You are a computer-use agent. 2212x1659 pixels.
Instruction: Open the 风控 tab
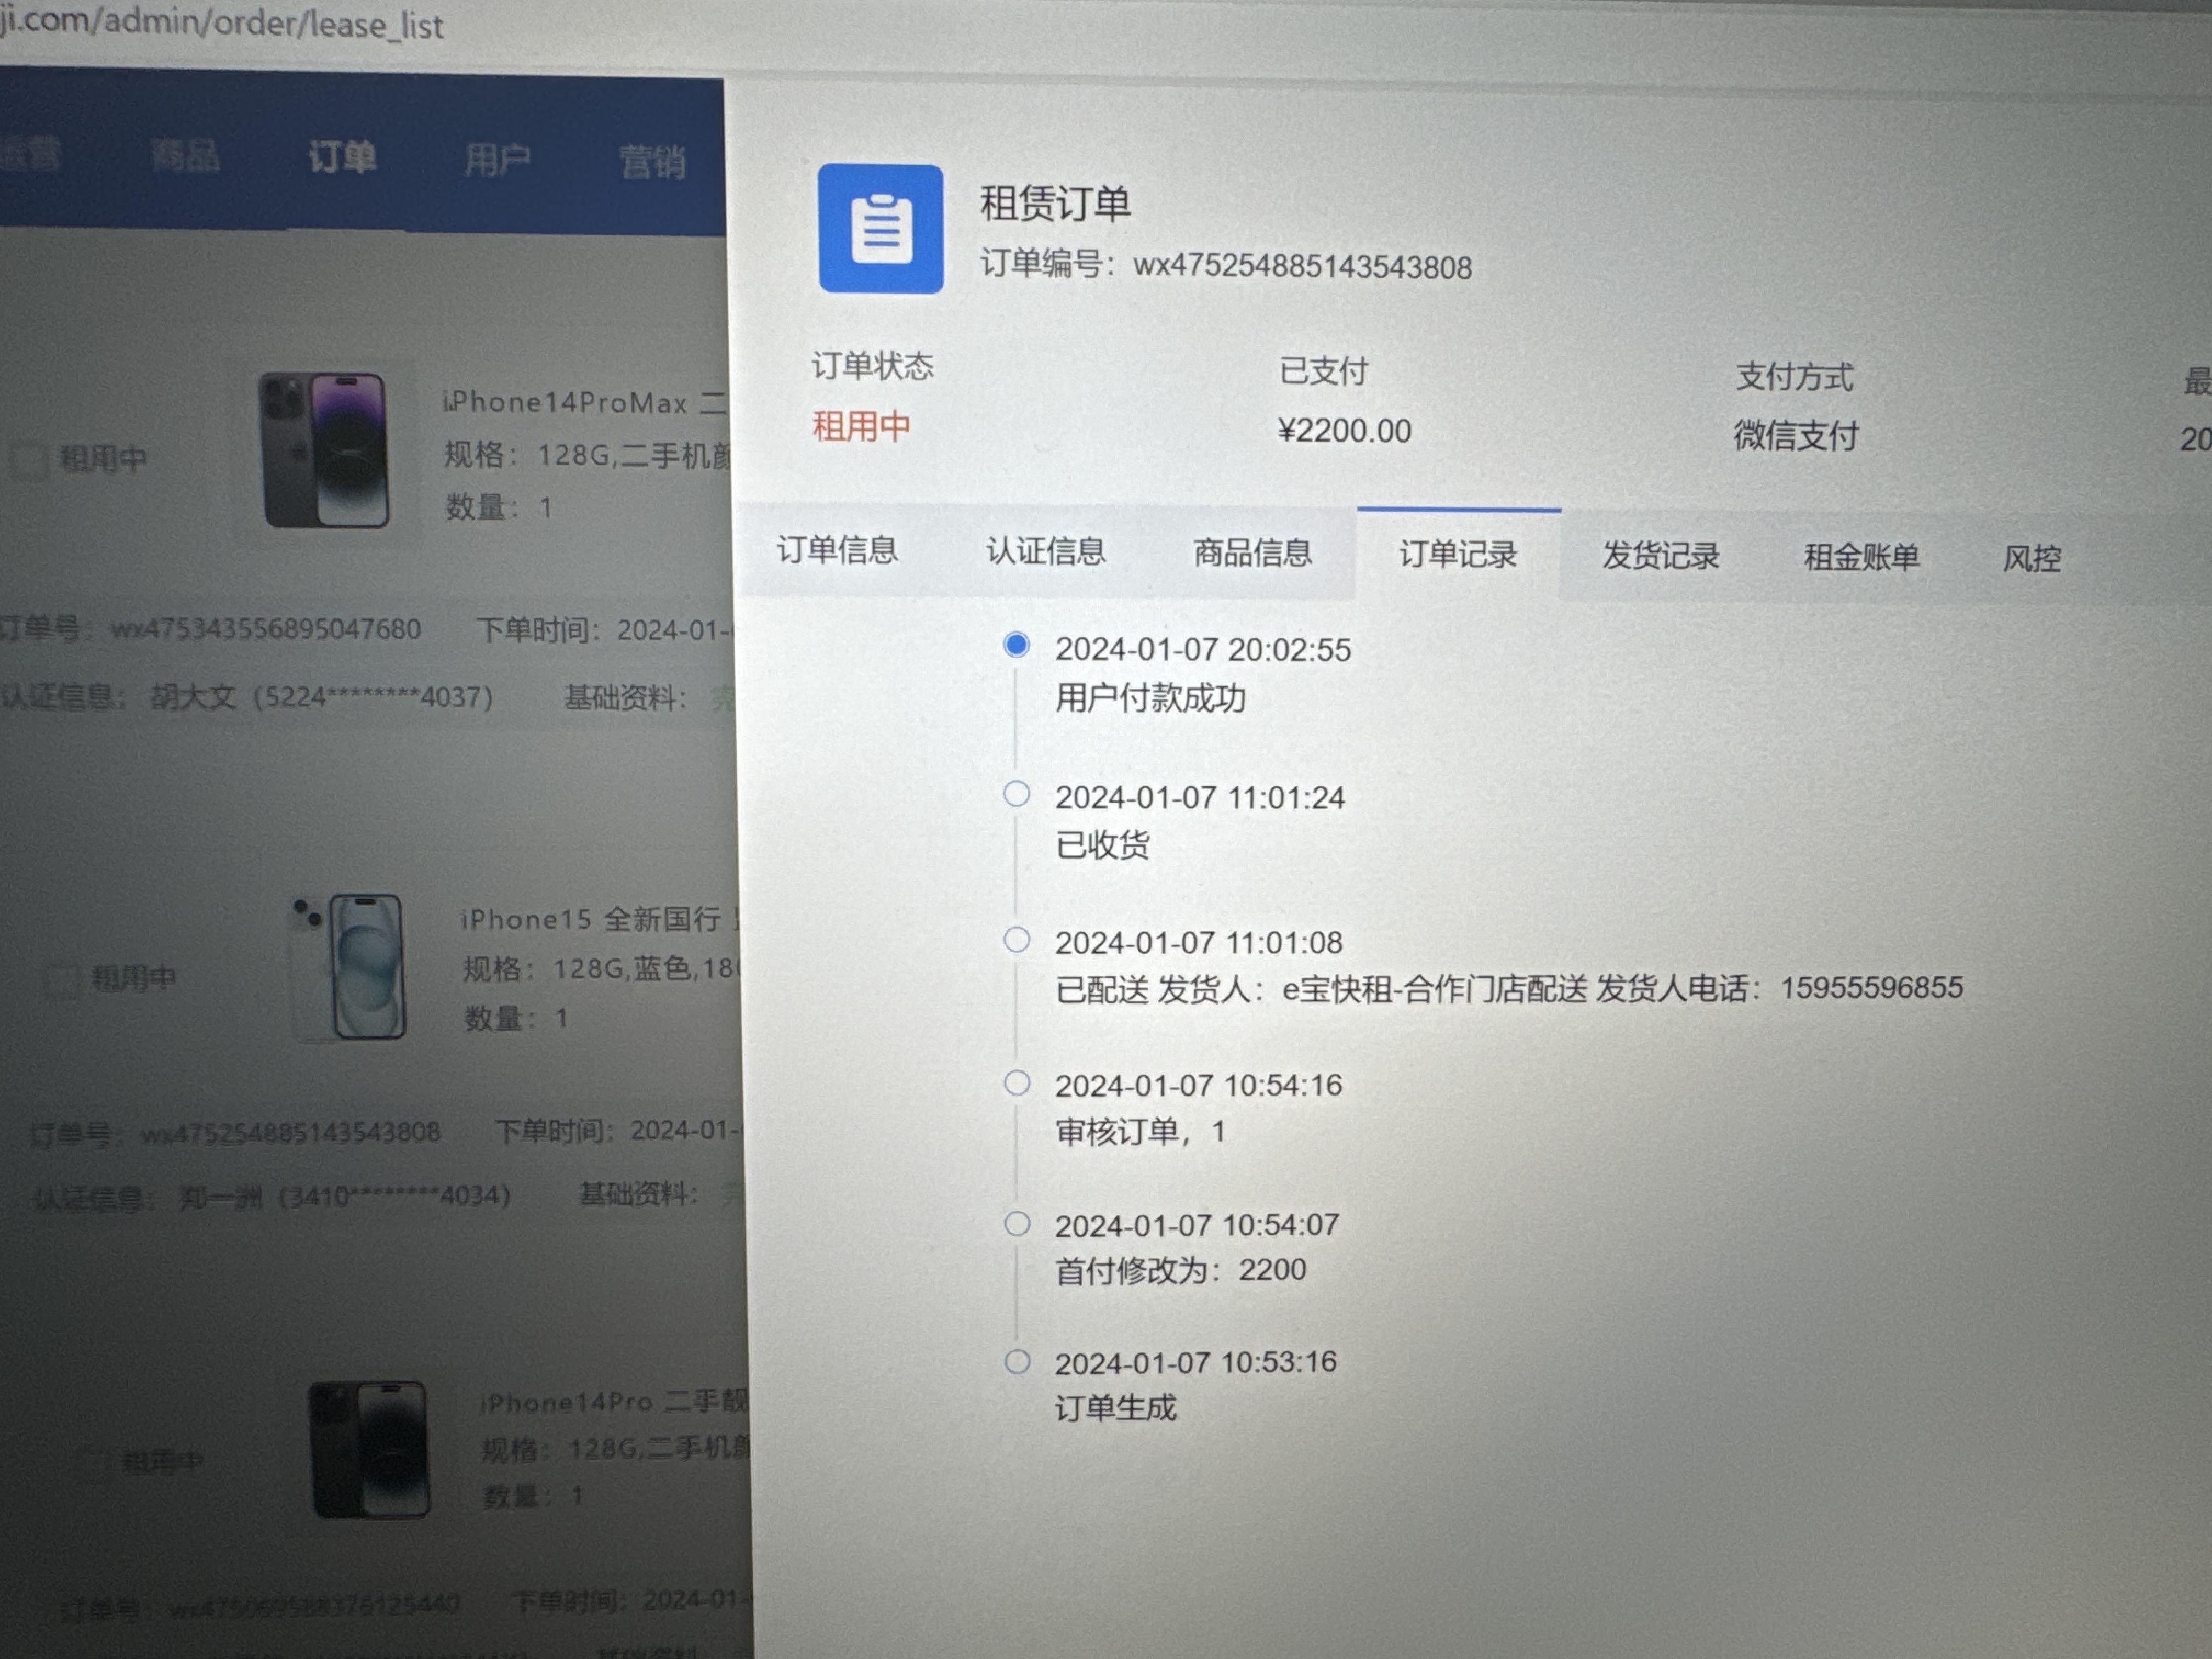(x=2032, y=559)
